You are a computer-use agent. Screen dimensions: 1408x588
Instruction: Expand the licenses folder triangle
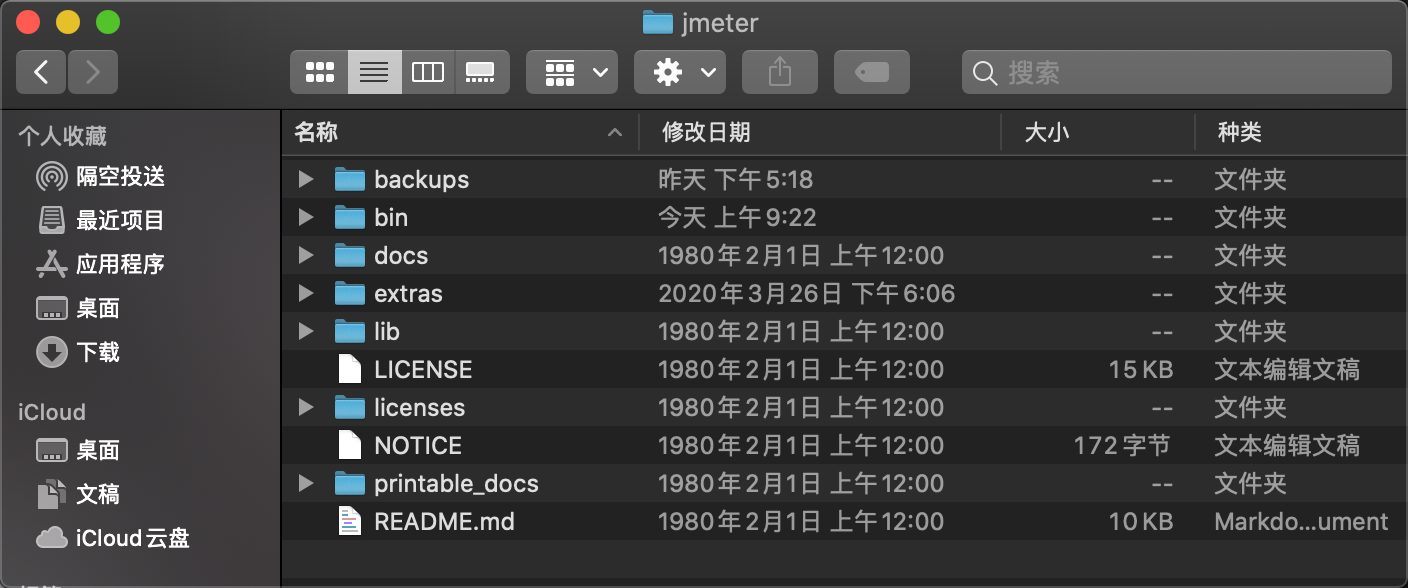coord(306,408)
